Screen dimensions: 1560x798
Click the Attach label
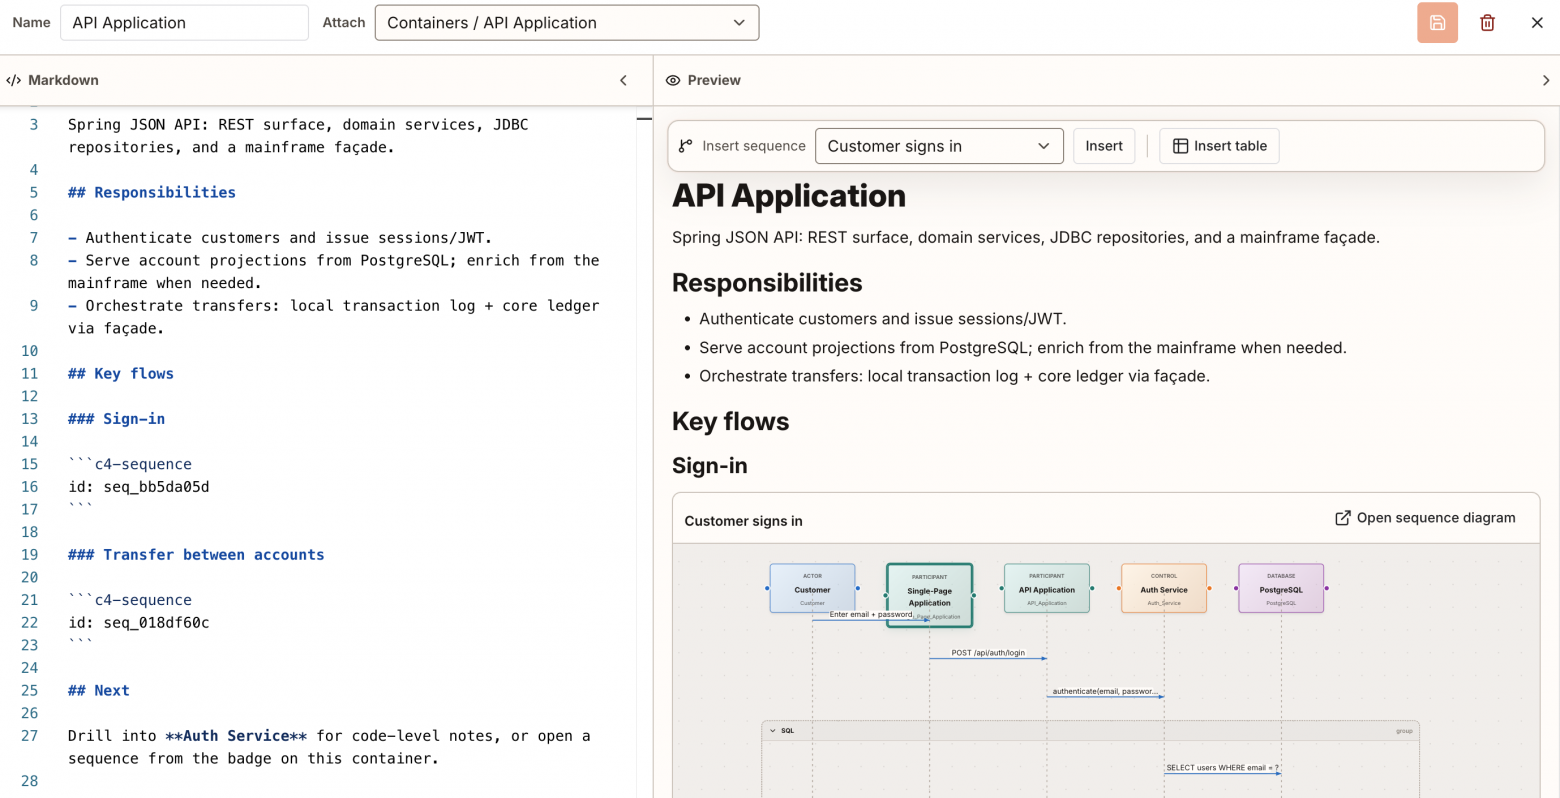[344, 23]
